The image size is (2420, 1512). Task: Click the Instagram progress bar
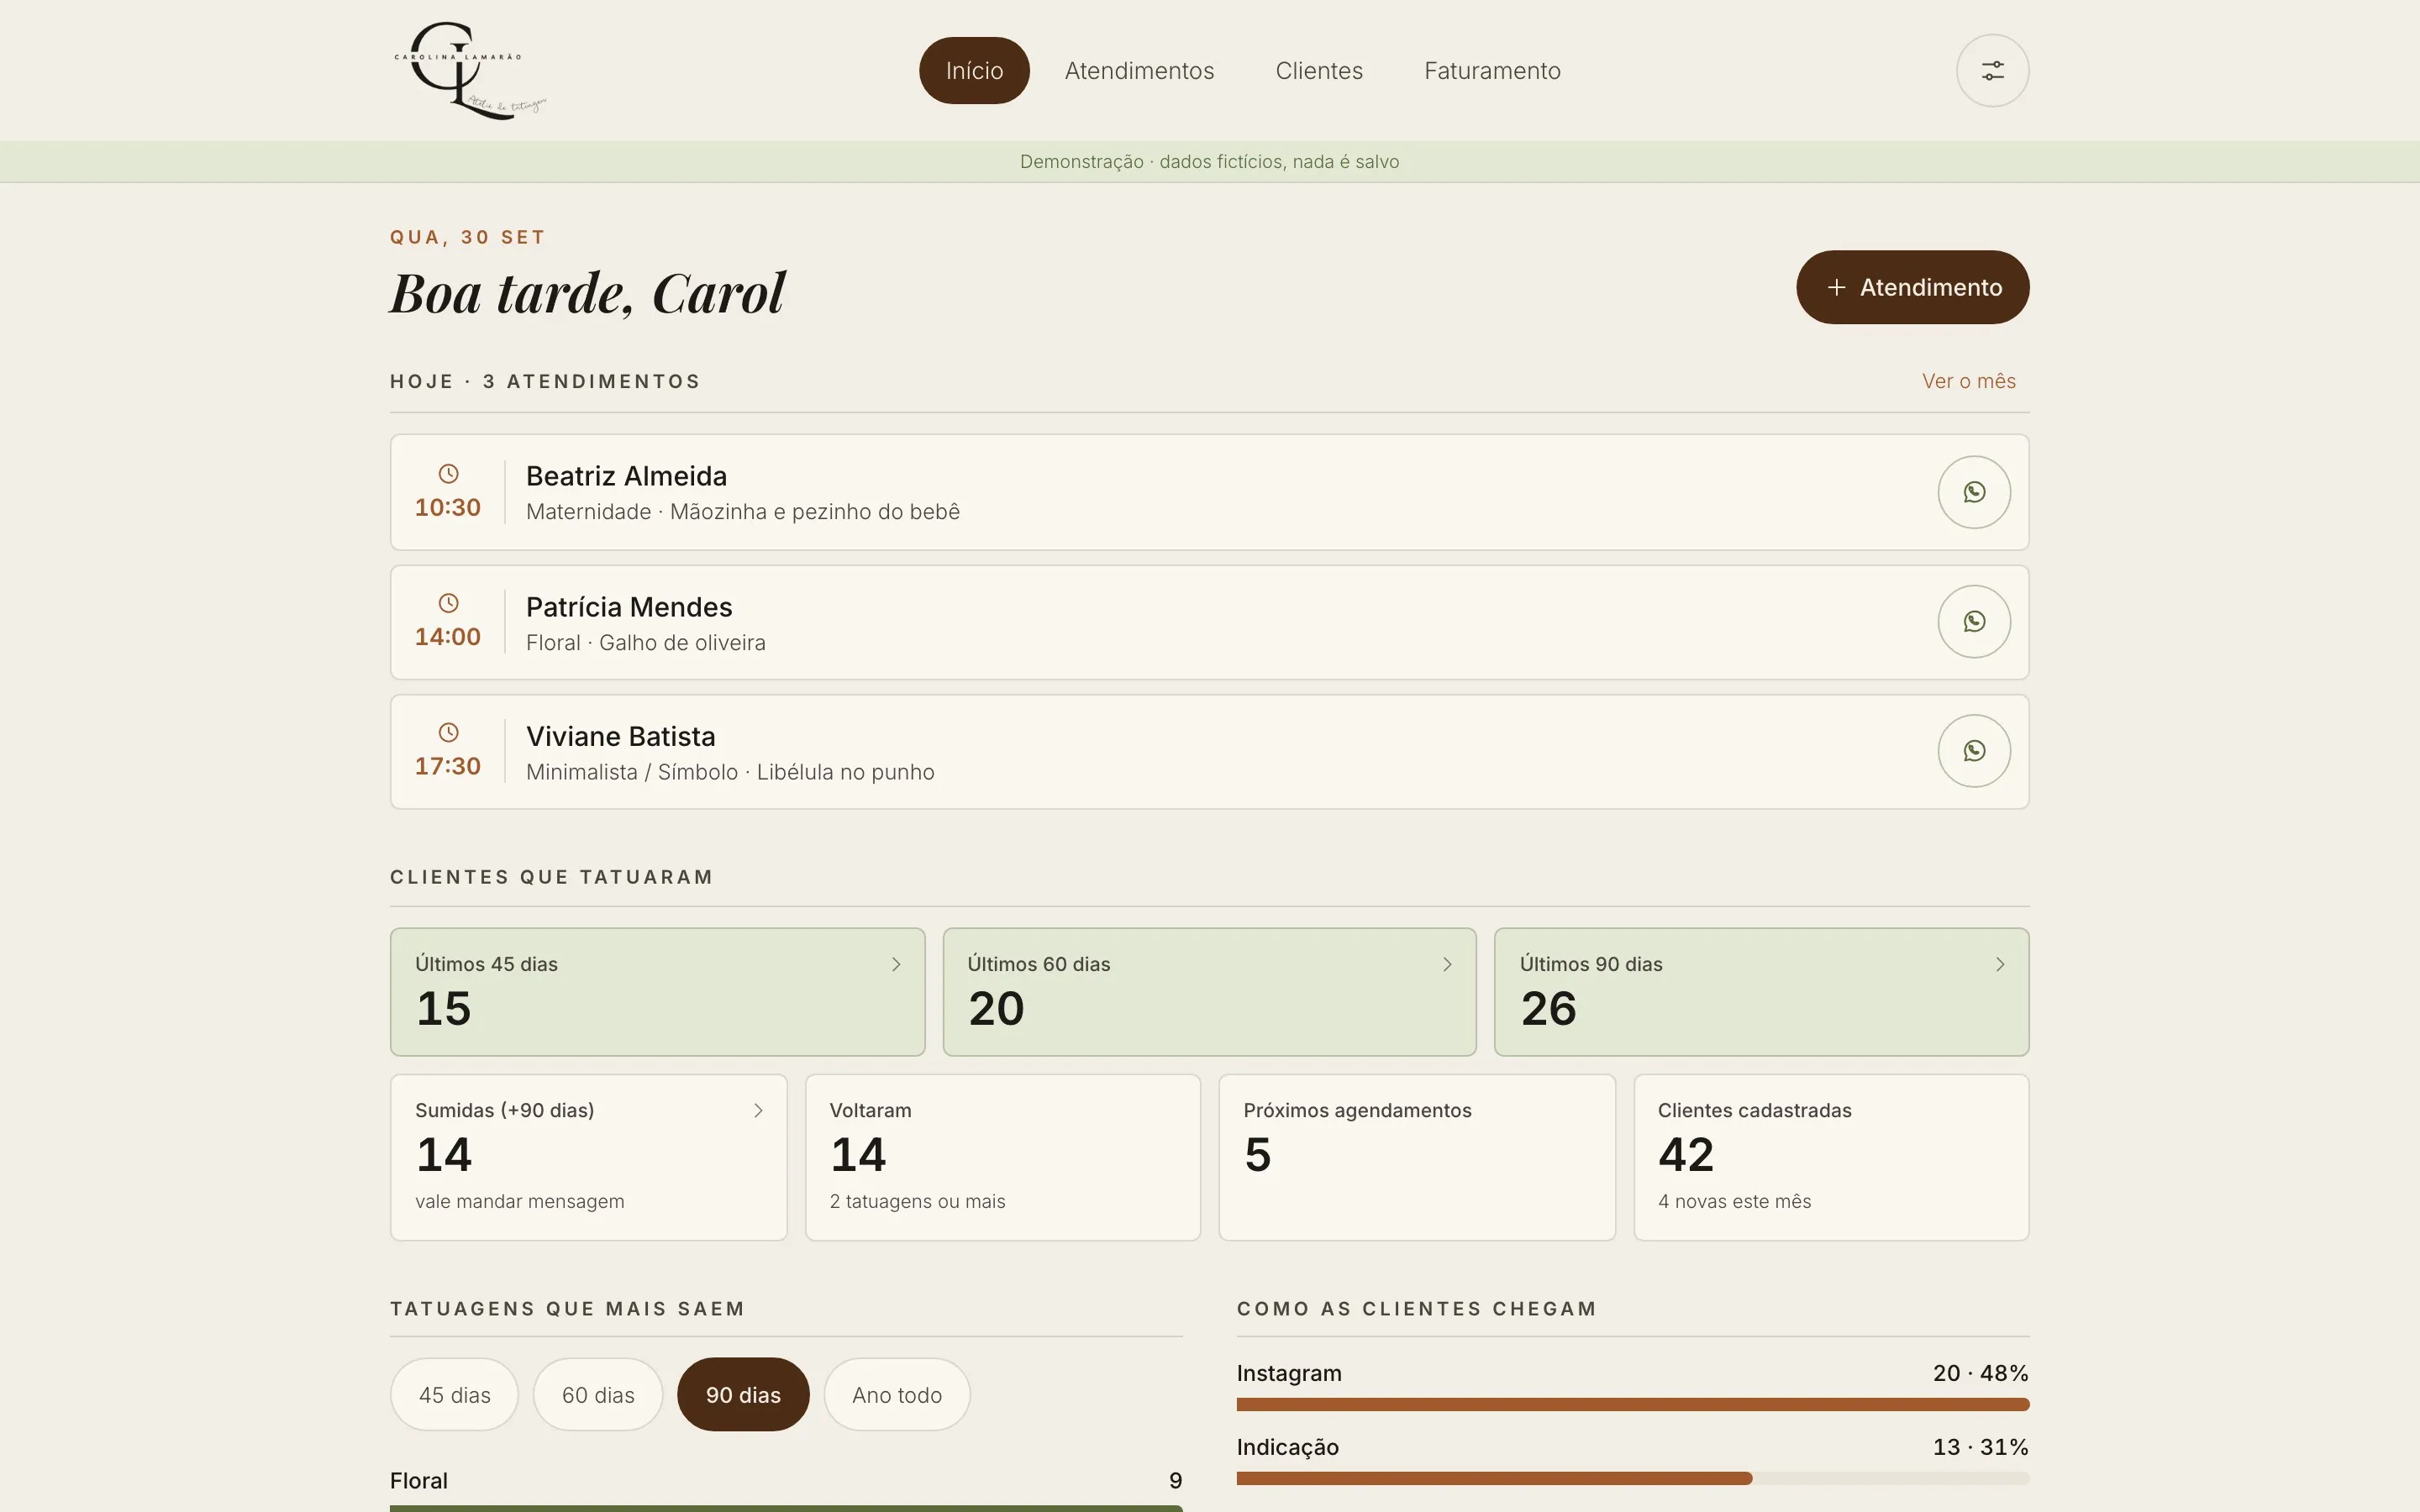click(1633, 1405)
